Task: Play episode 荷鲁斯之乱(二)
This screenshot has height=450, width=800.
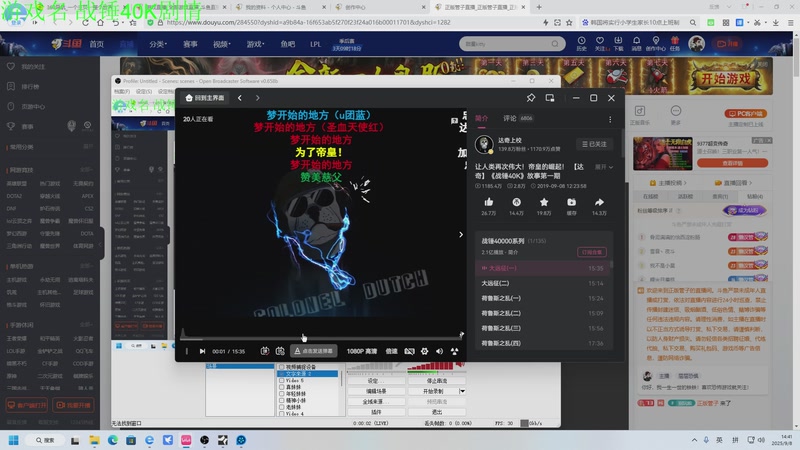Action: click(542, 313)
